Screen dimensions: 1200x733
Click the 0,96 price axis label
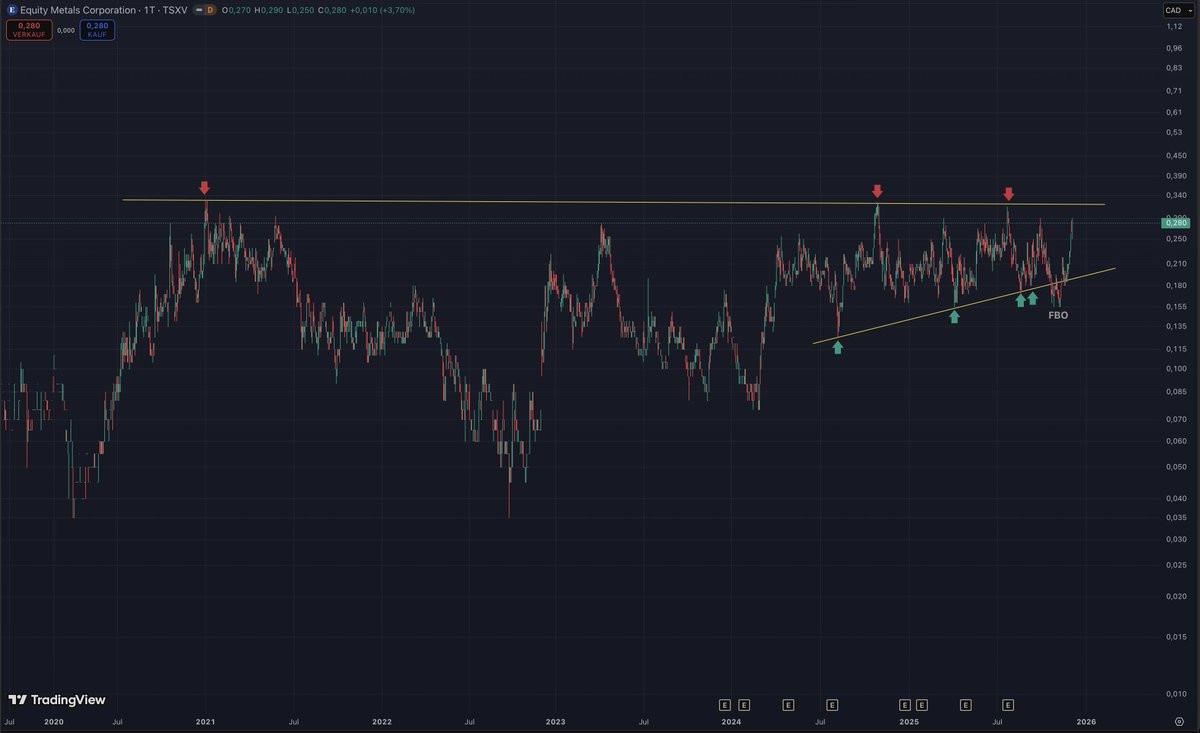1174,47
